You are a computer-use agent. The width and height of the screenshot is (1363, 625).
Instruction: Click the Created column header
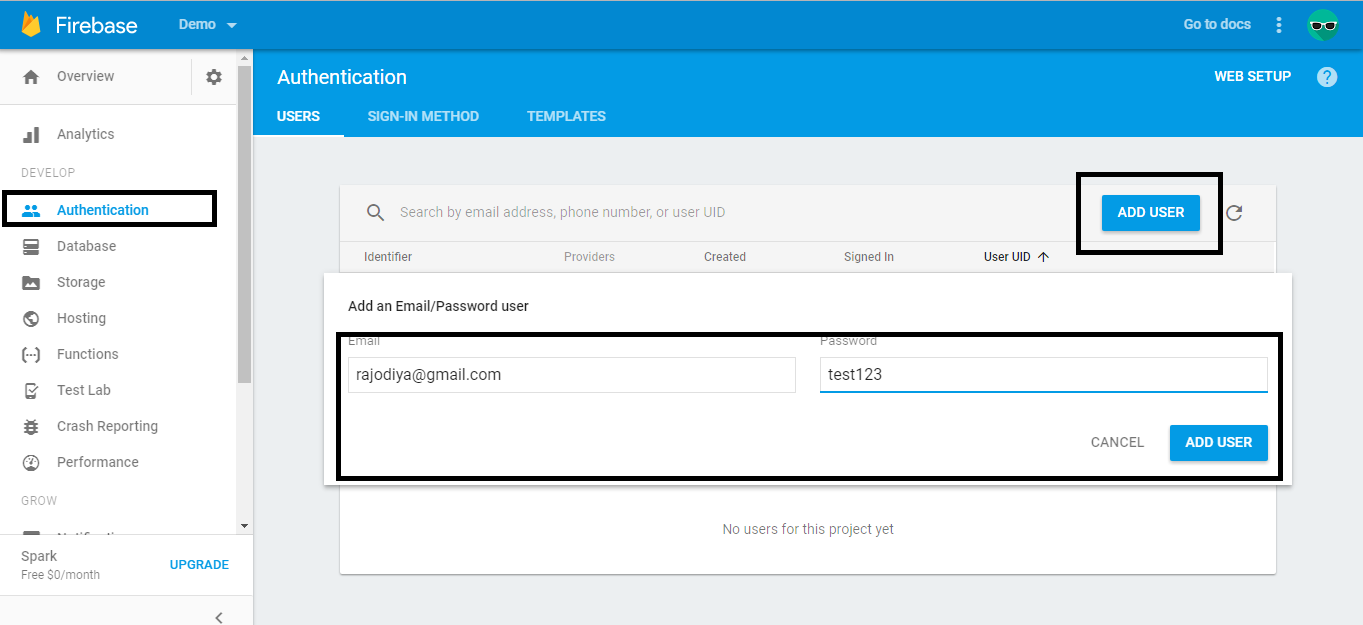pyautogui.click(x=725, y=257)
